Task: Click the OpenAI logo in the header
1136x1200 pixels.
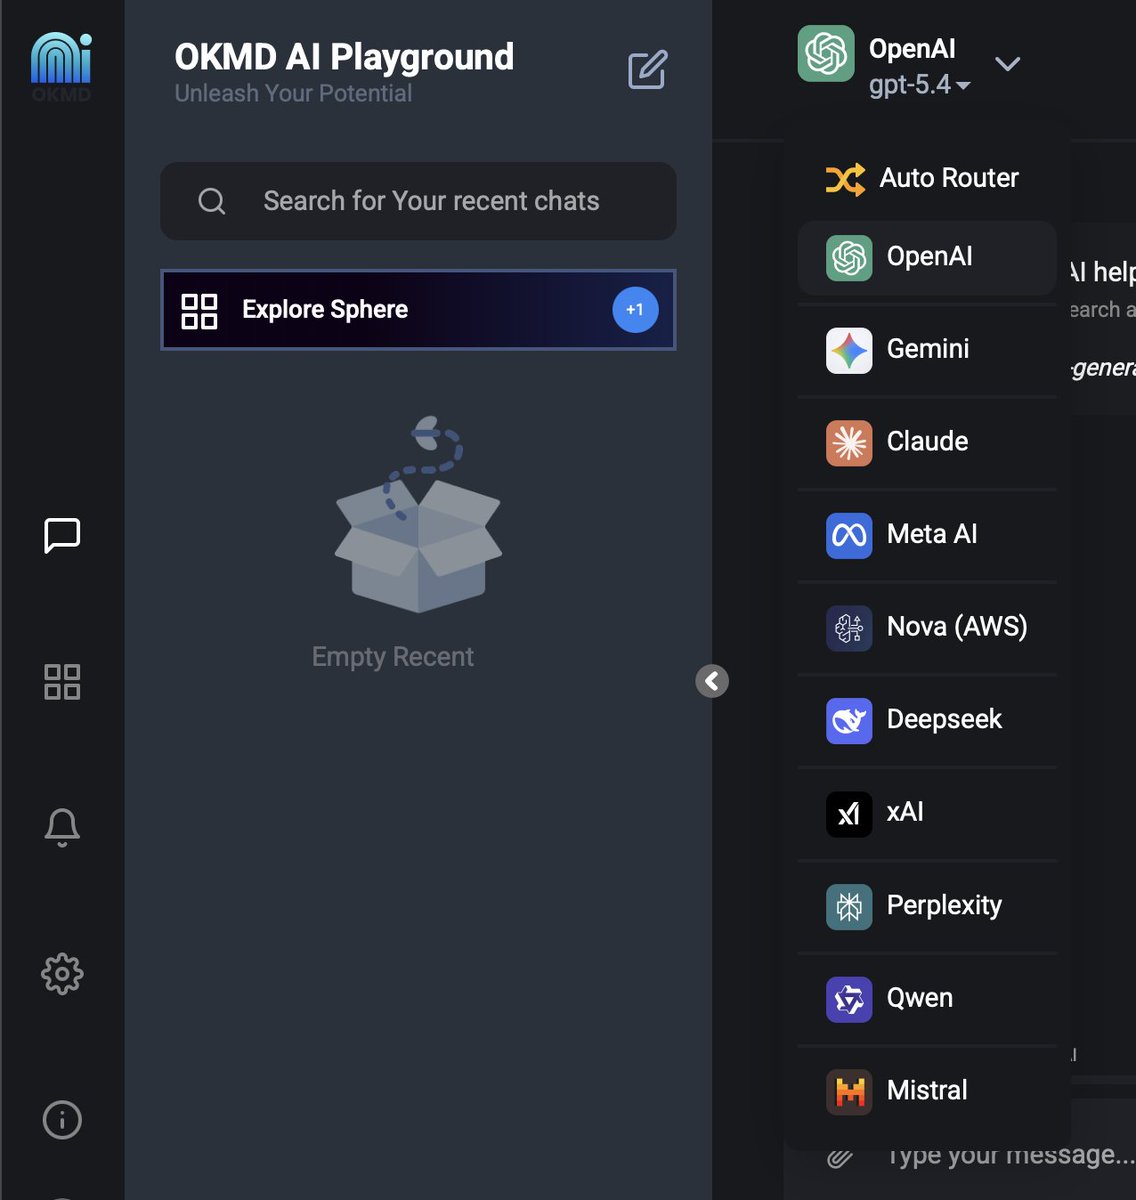Action: coord(826,54)
